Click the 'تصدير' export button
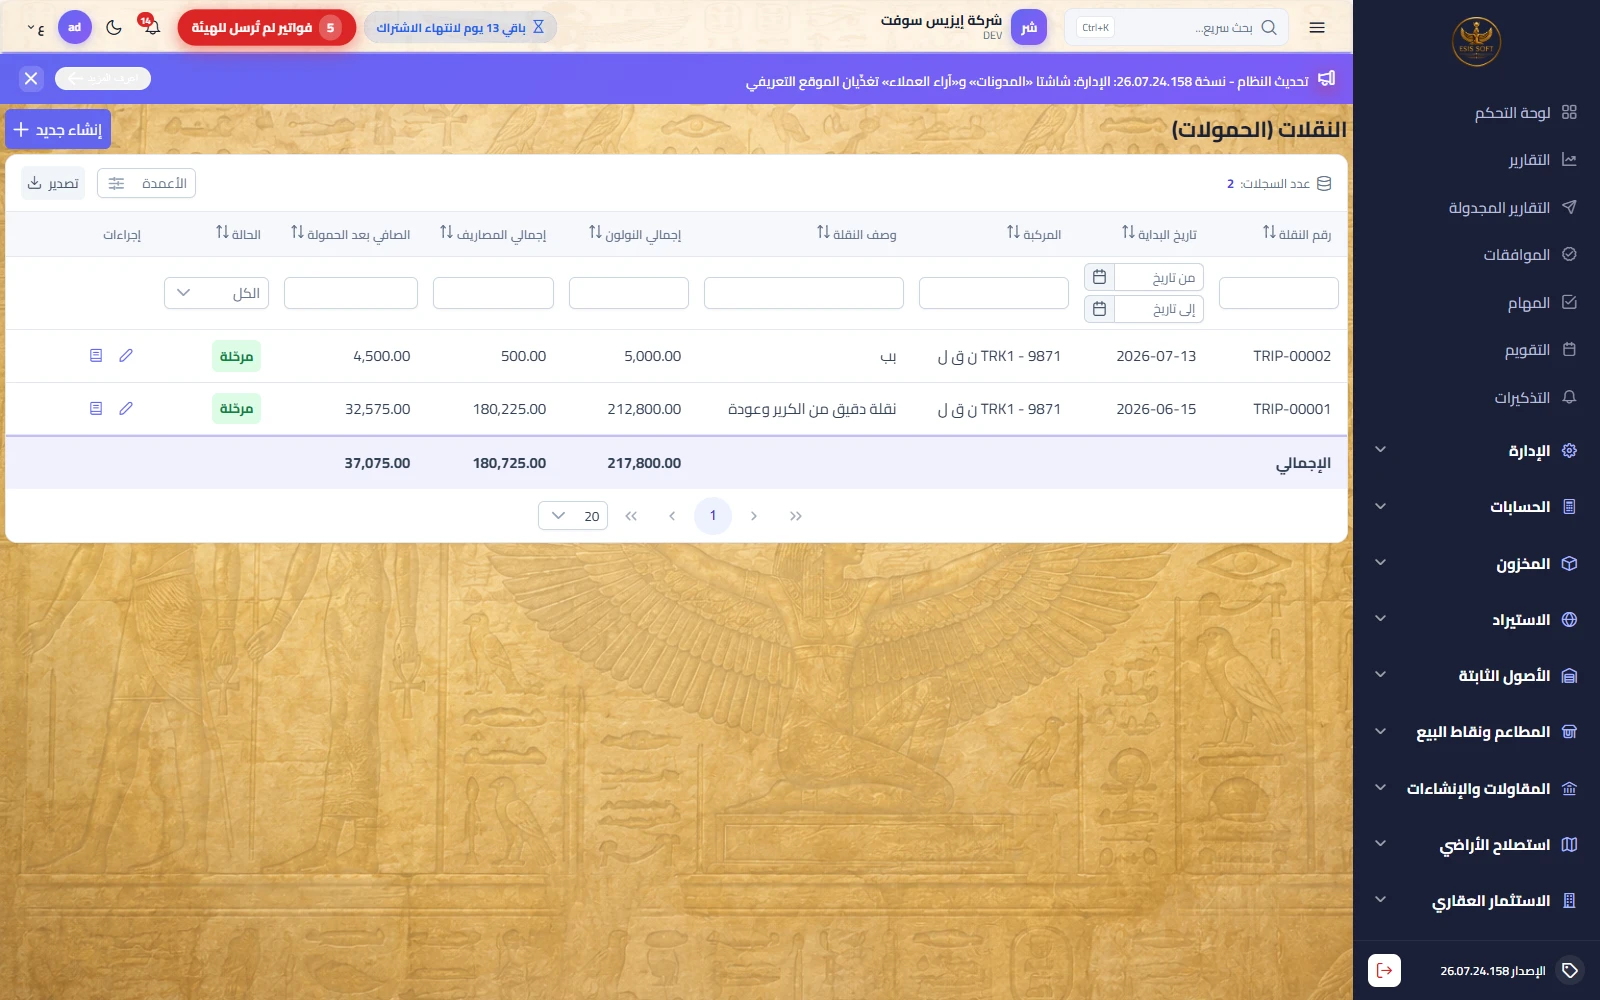 (53, 183)
